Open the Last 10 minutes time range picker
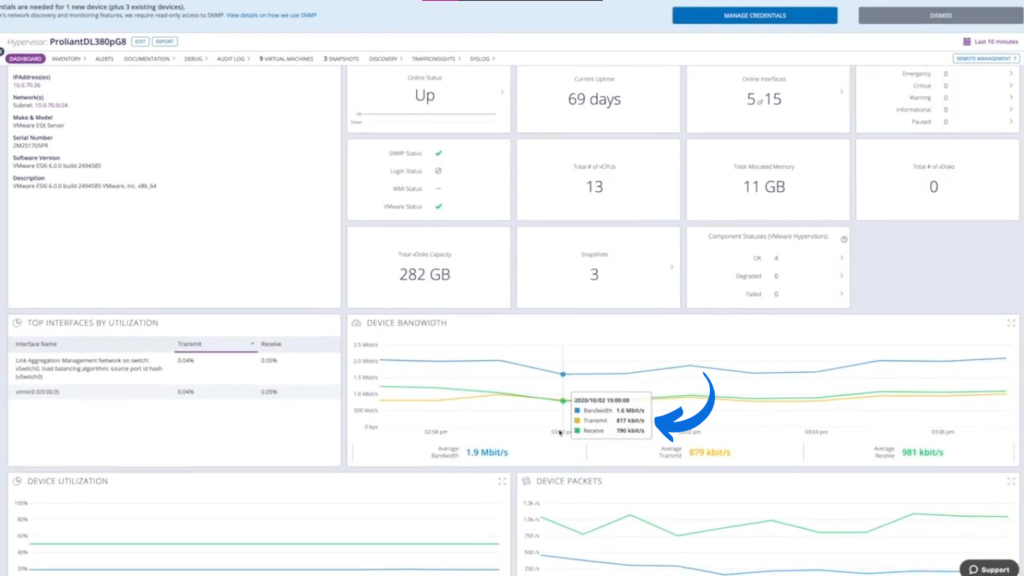 [996, 42]
